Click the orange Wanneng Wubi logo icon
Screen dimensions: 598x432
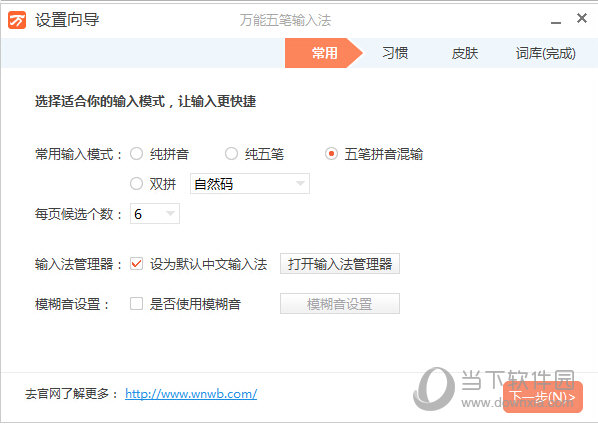click(x=17, y=20)
